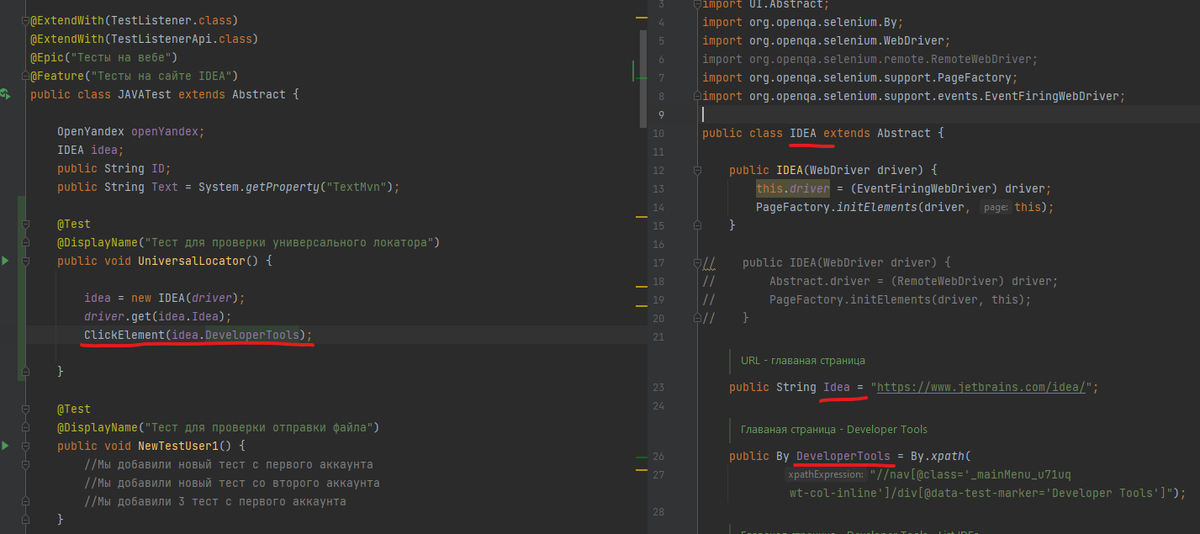The width and height of the screenshot is (1200, 534).
Task: Click the UniversalLocator method name
Action: pyautogui.click(x=191, y=261)
